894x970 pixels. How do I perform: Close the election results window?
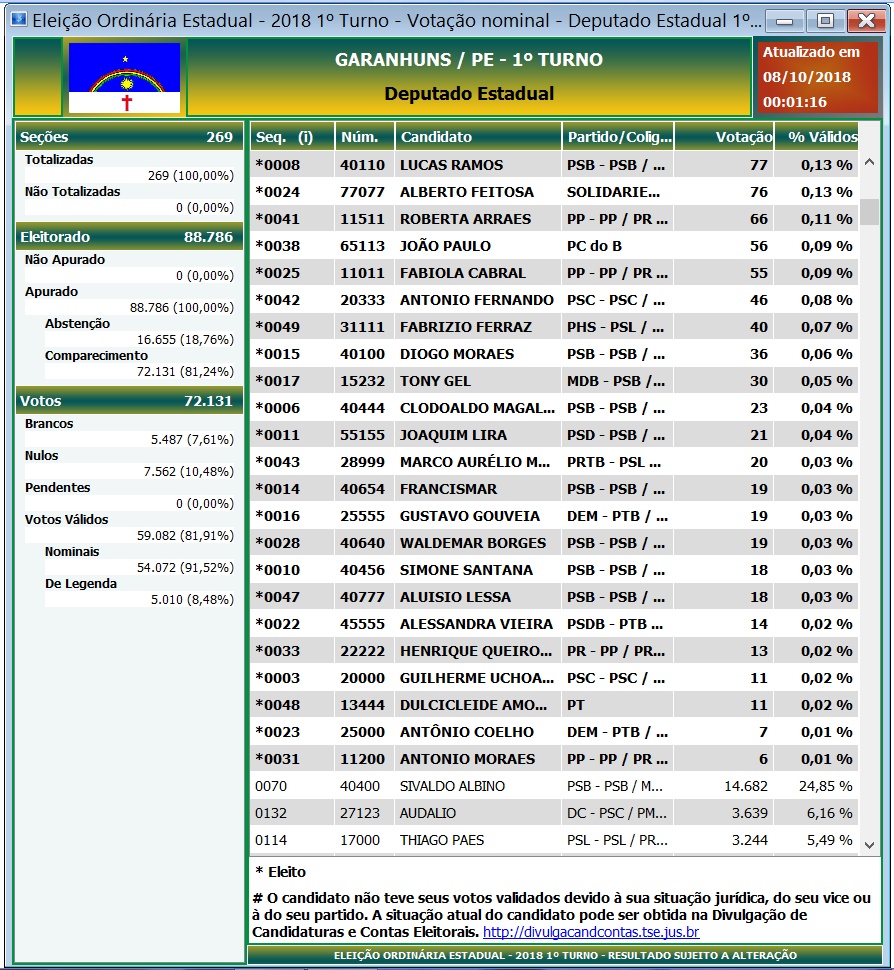pyautogui.click(x=866, y=21)
